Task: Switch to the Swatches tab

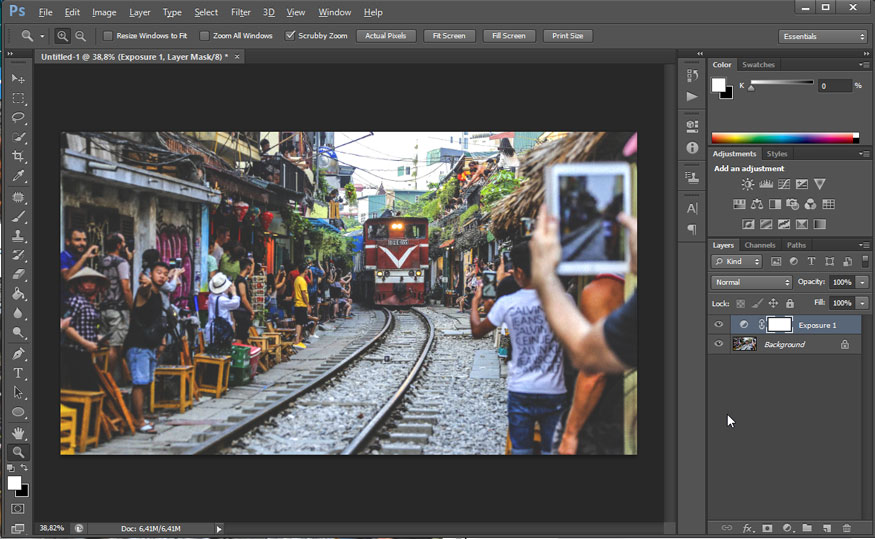Action: coord(758,65)
